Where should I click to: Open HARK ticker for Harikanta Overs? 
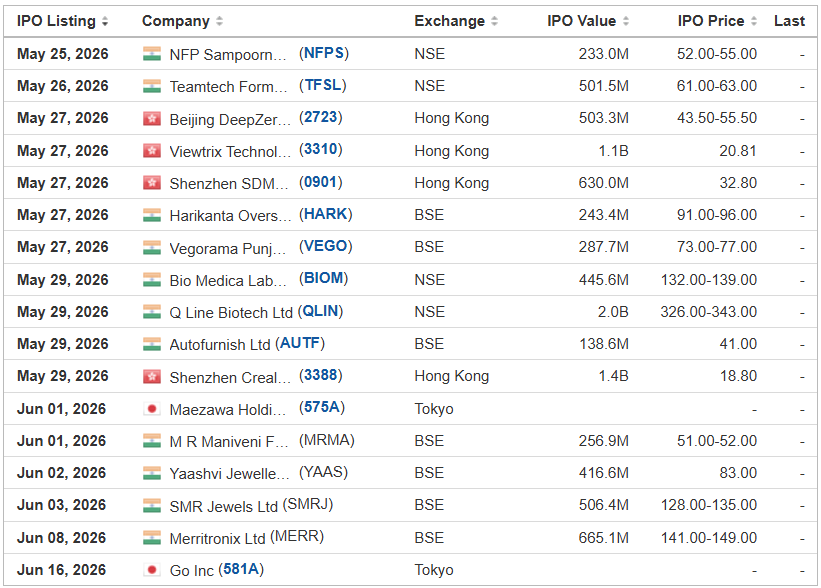[326, 214]
